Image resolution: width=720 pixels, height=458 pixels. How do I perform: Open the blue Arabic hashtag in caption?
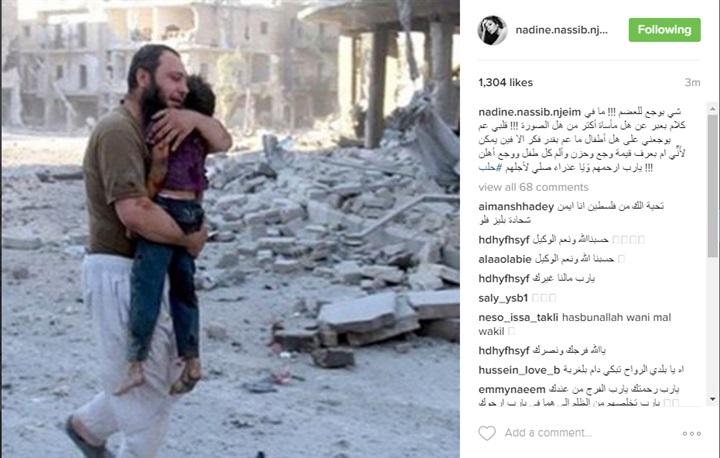(x=487, y=168)
